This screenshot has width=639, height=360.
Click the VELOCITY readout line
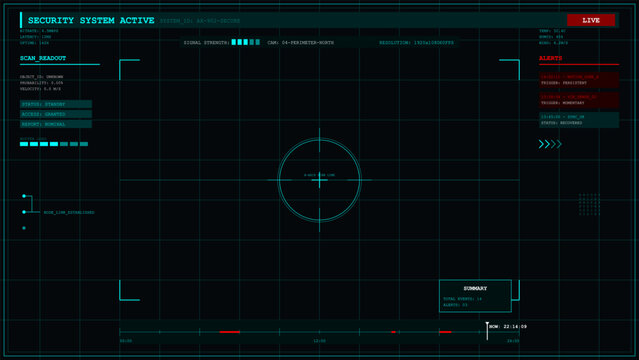(x=40, y=89)
